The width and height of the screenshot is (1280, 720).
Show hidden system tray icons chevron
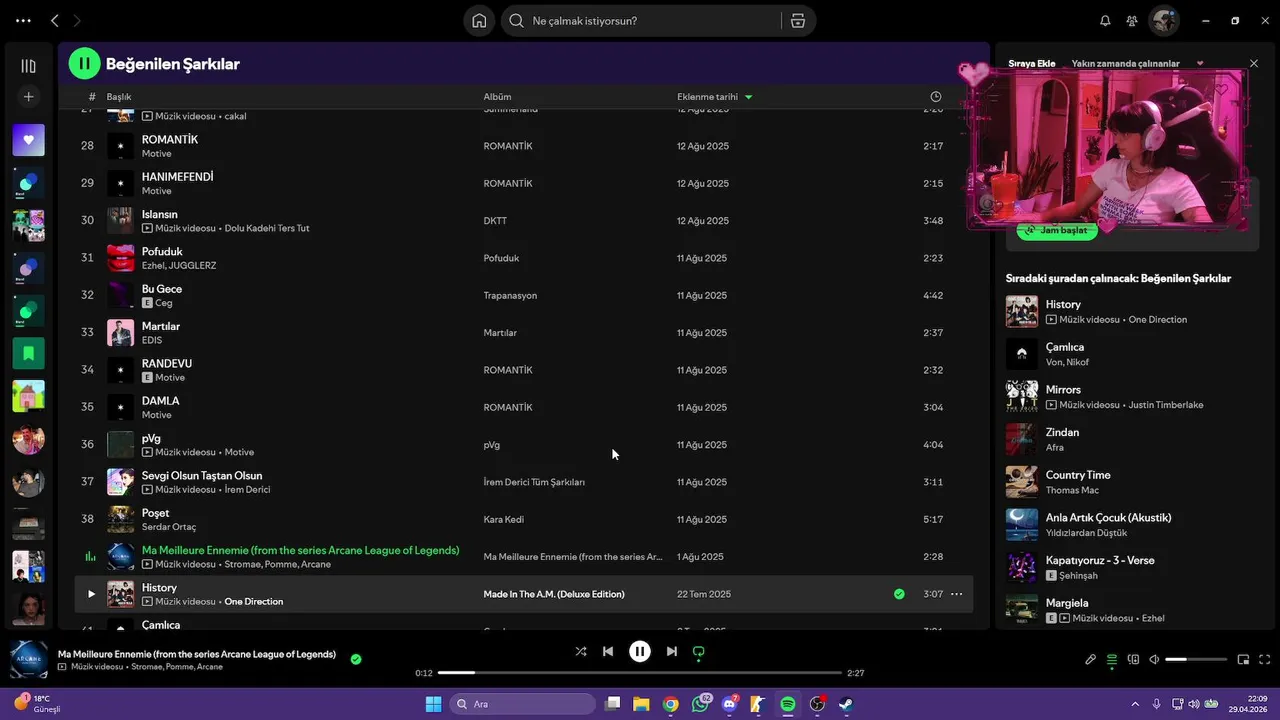tap(1135, 704)
